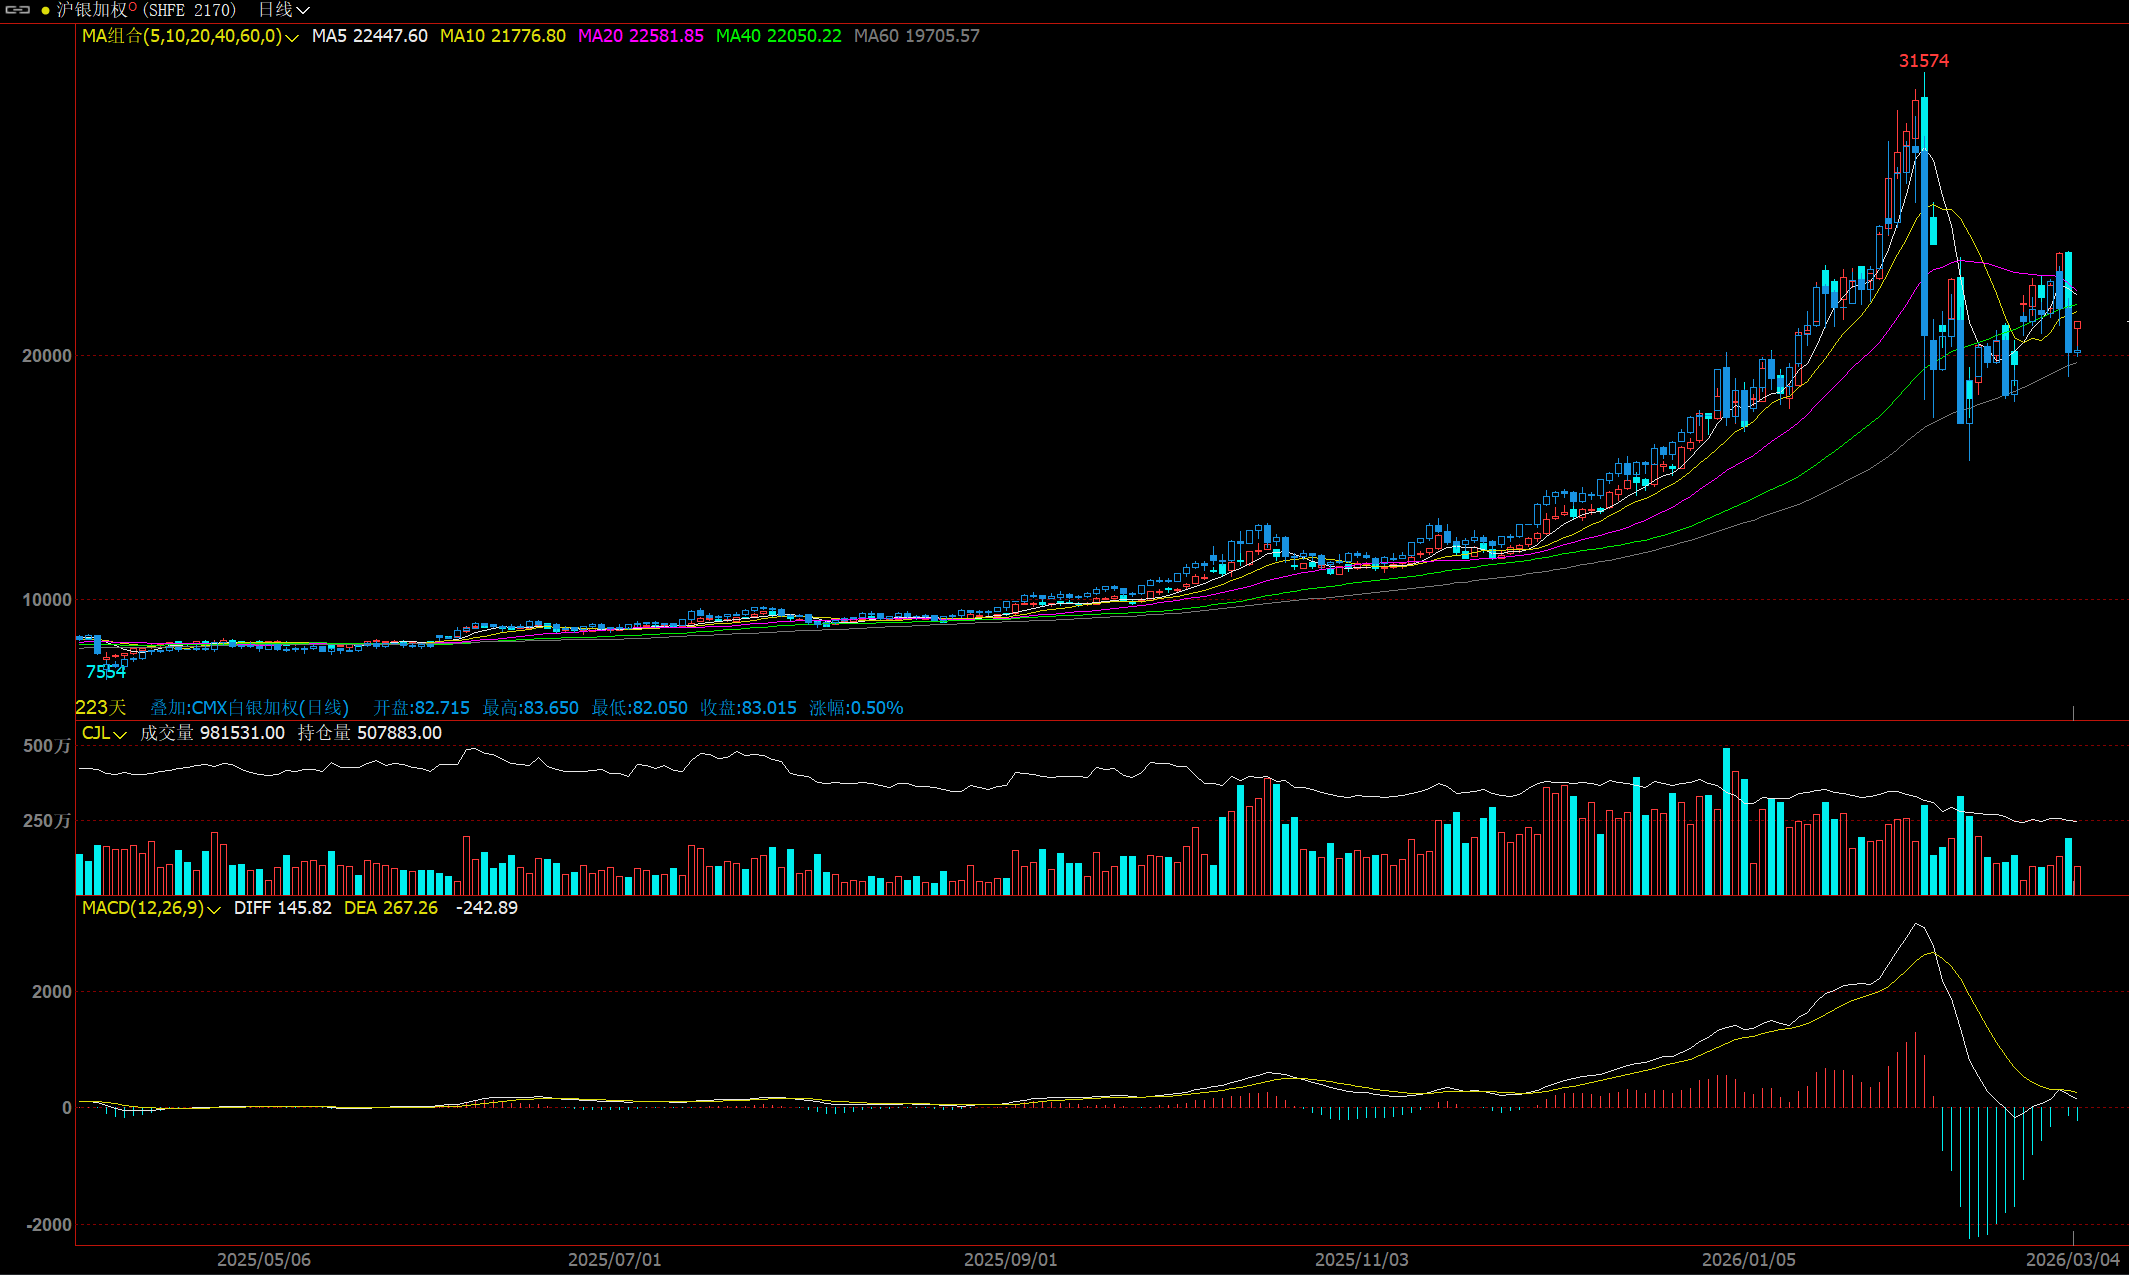Click the 2025/07/01 date on time axis
2129x1275 pixels.
pos(614,1259)
